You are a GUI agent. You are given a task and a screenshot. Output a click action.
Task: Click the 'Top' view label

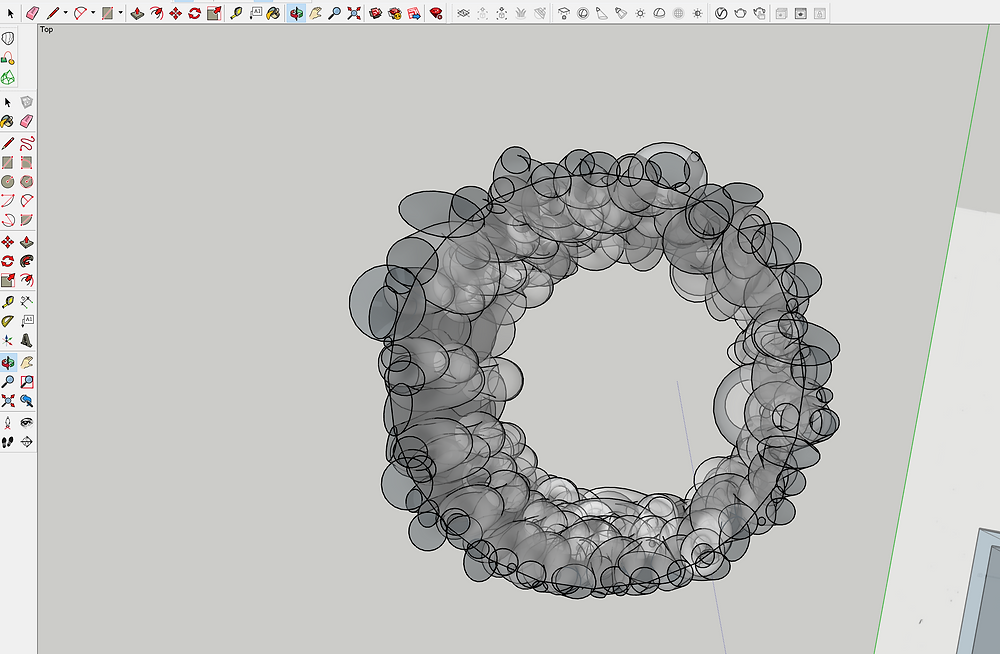[47, 29]
